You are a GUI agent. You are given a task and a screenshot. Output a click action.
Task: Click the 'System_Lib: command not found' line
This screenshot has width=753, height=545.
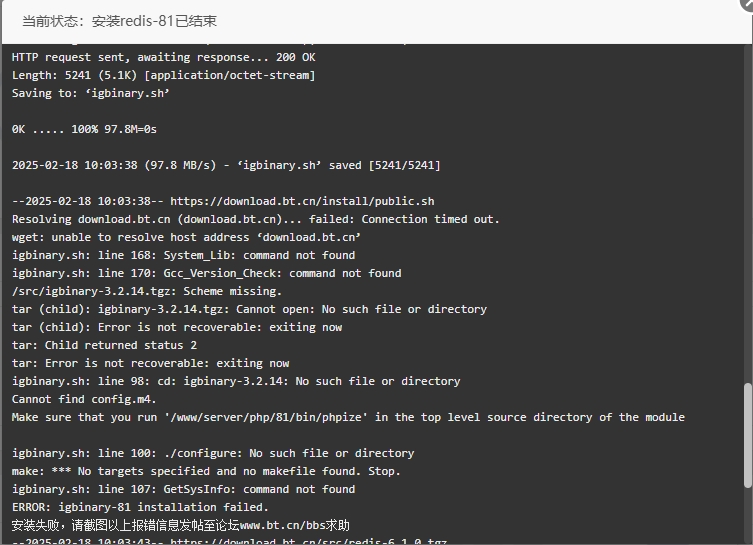(x=183, y=255)
